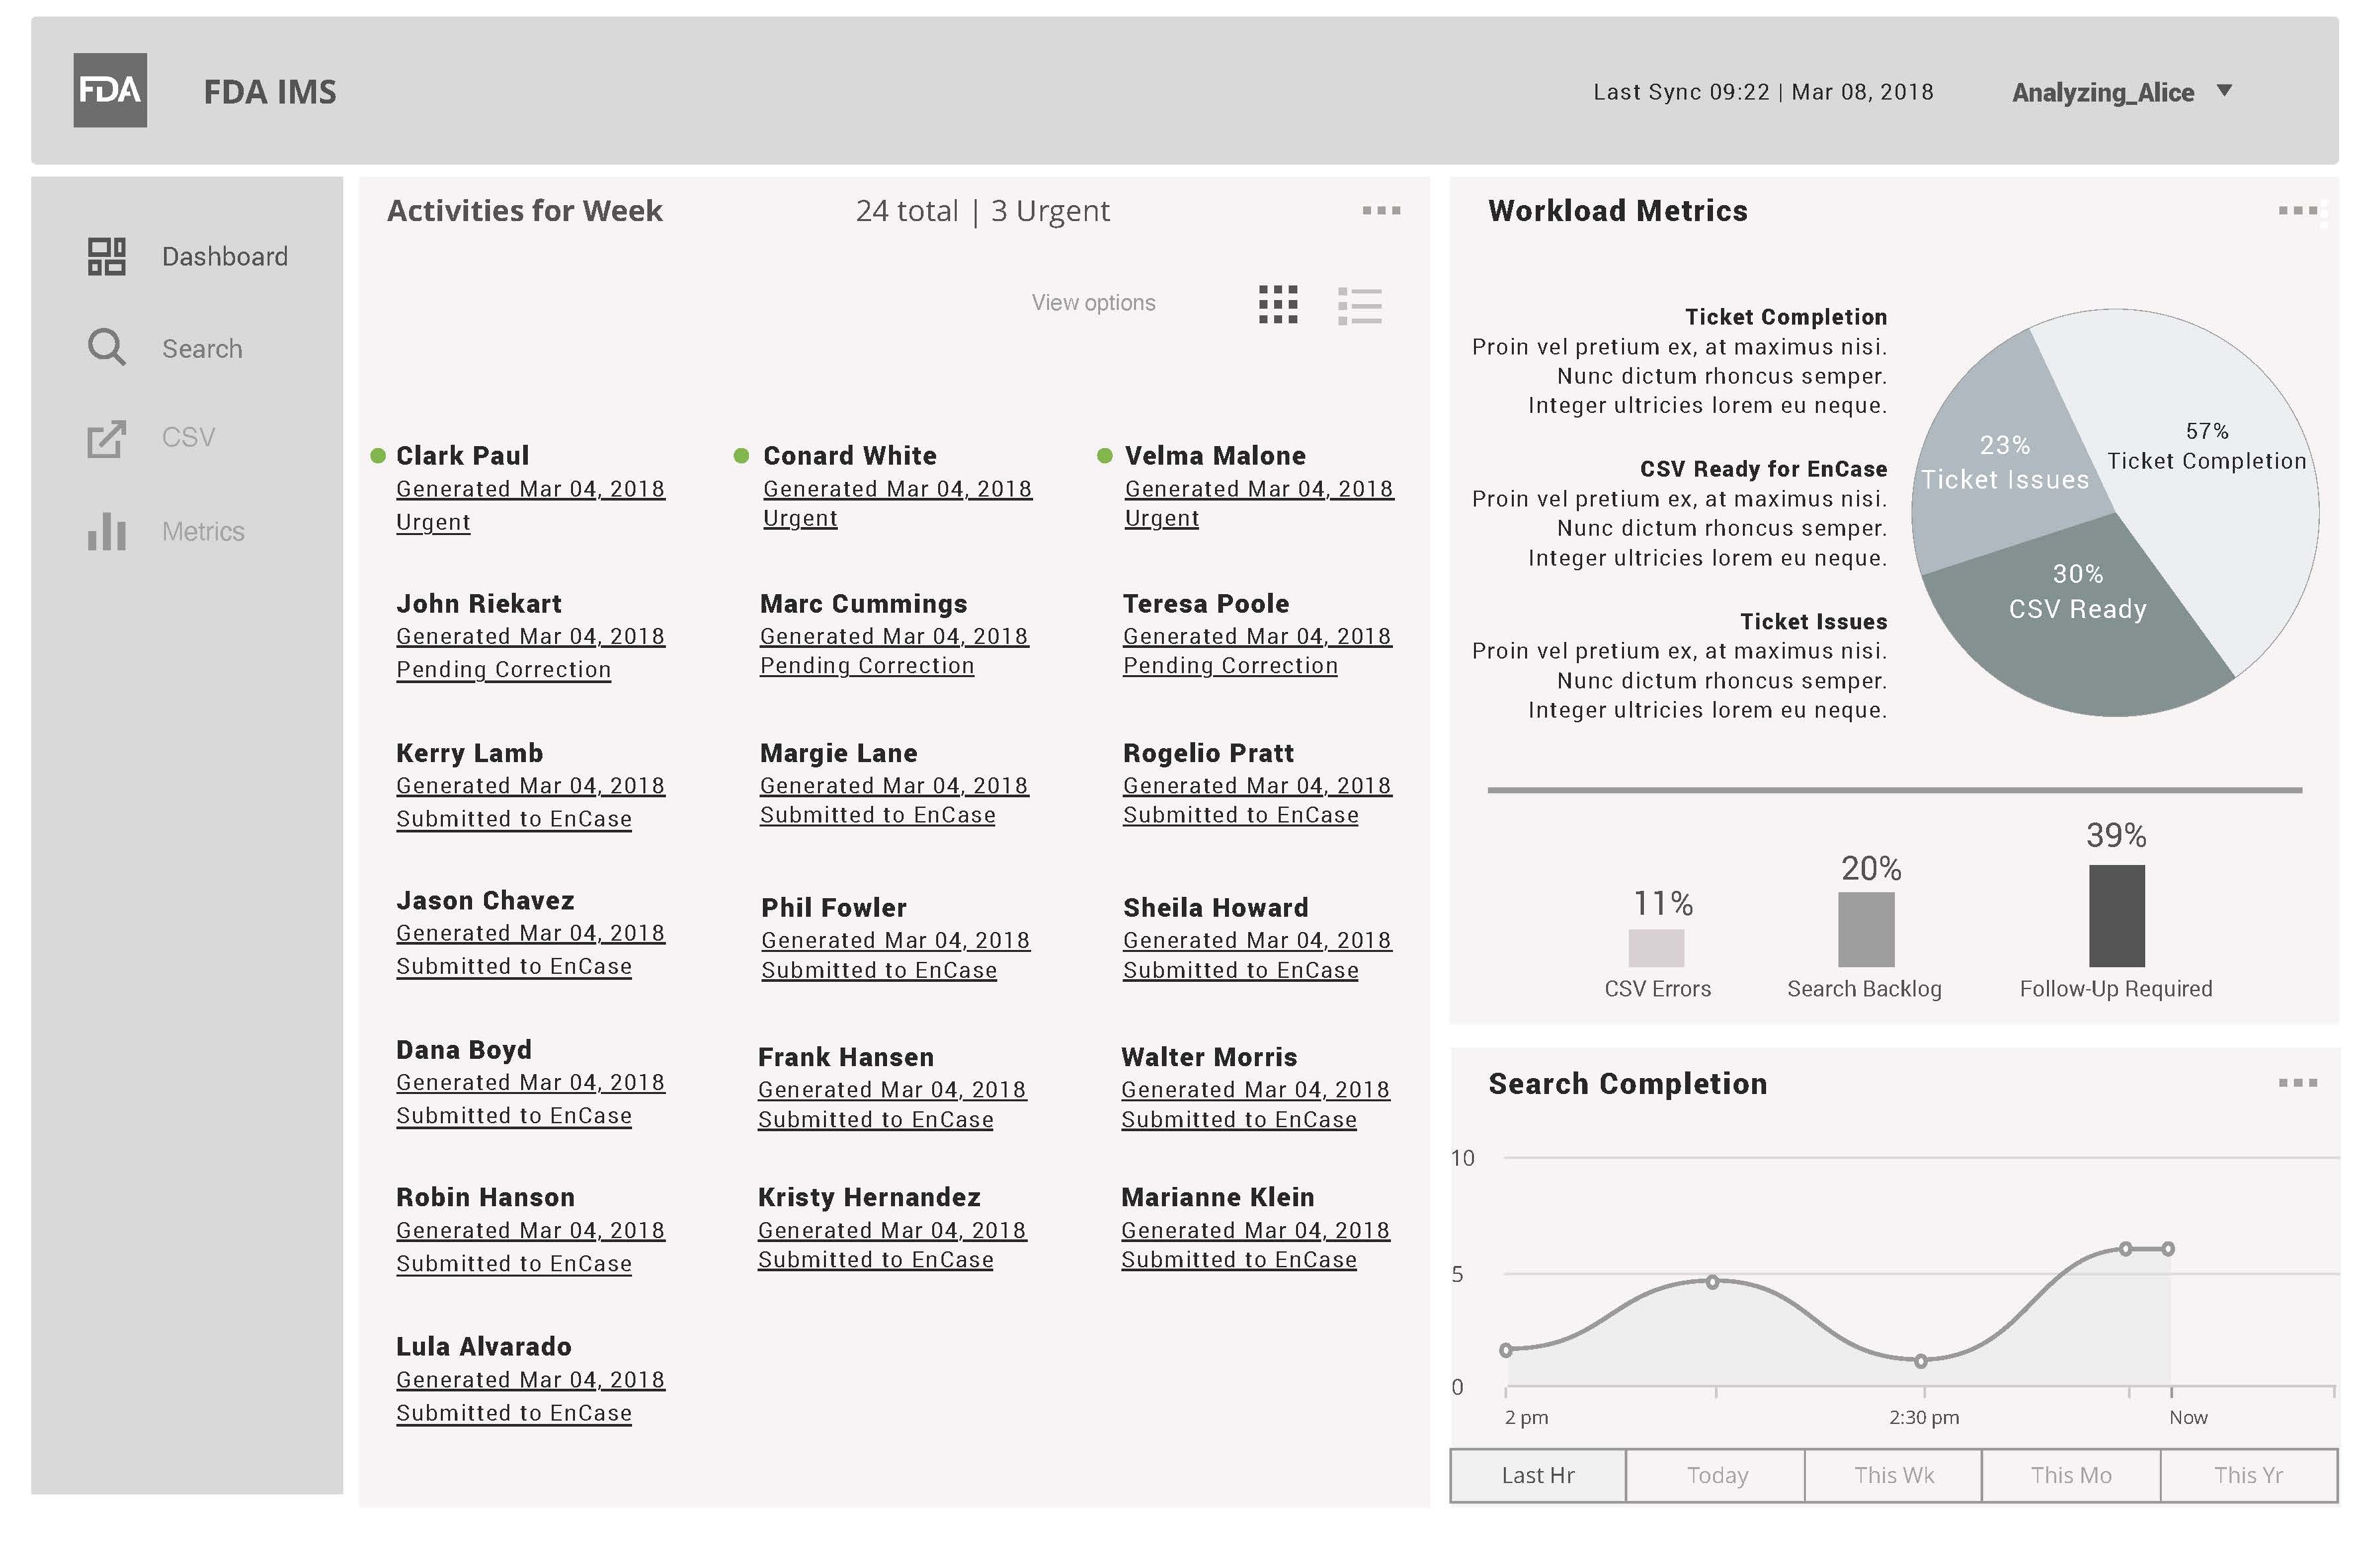Click the FDA logo icon
Viewport: 2361px width, 1568px height.
pos(110,90)
